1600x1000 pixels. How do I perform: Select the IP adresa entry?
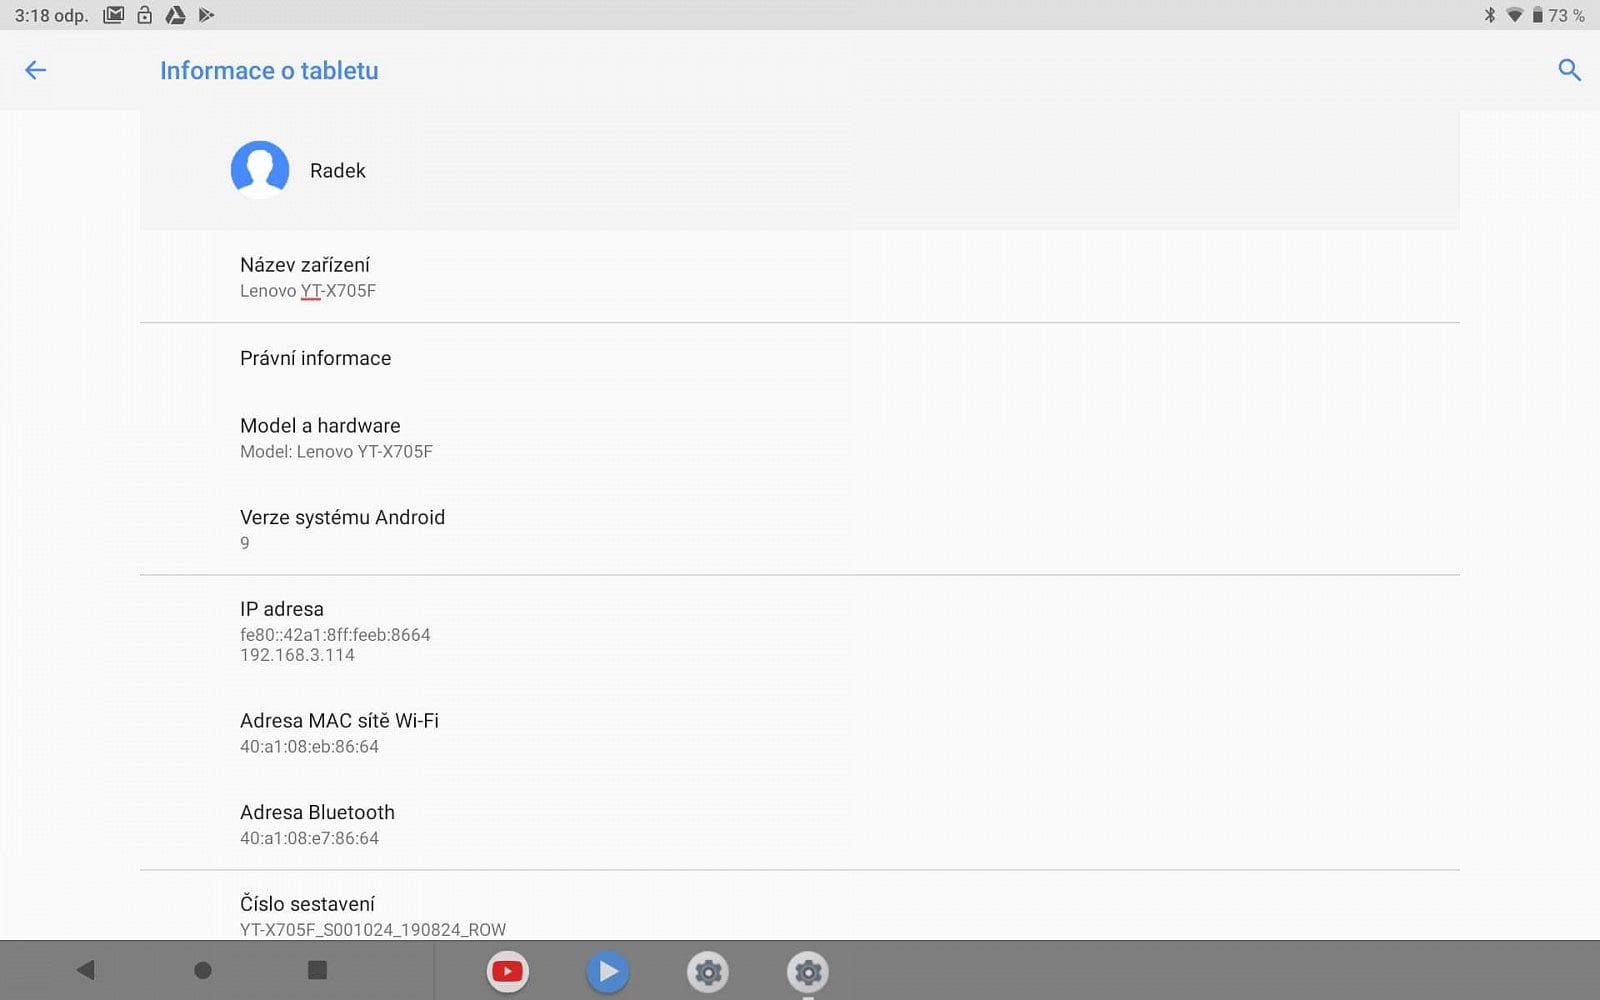click(800, 631)
